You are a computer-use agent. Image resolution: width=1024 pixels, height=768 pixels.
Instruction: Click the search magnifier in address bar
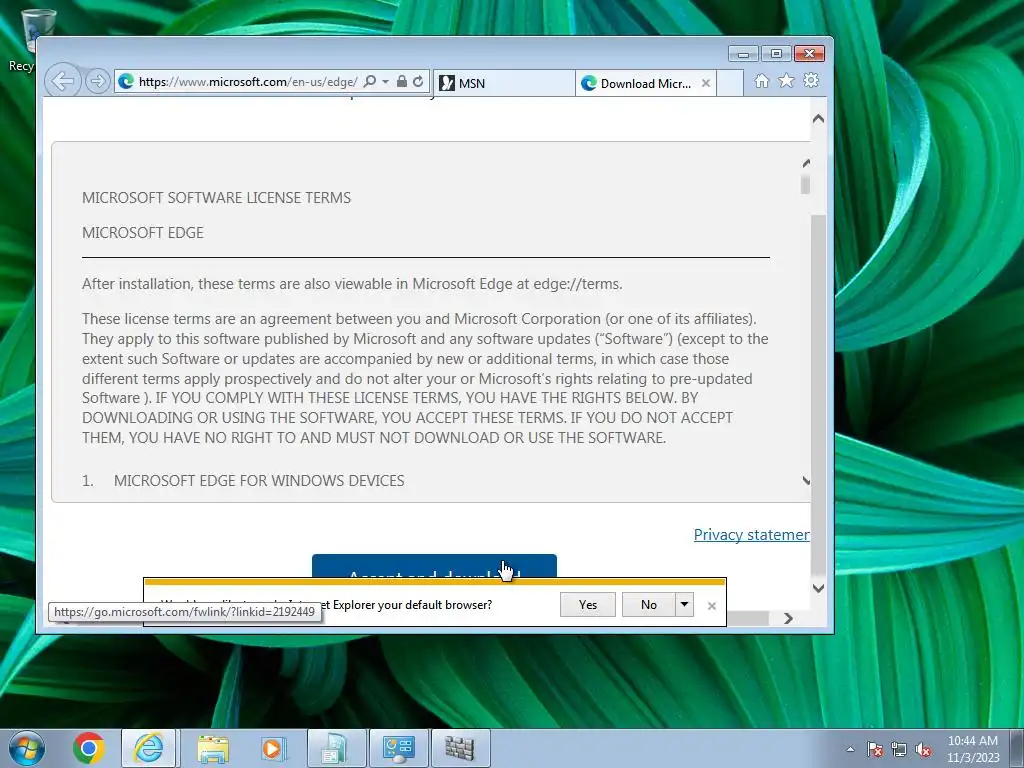click(370, 82)
